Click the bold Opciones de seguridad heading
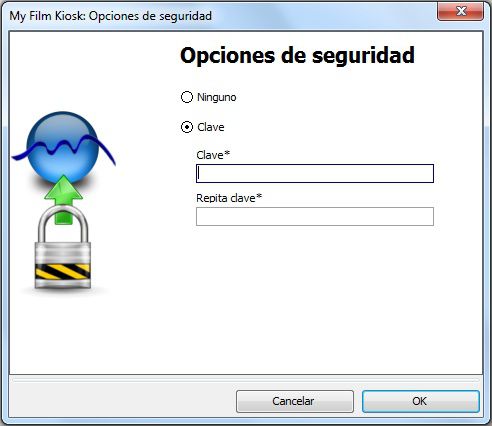492x426 pixels. pos(297,55)
